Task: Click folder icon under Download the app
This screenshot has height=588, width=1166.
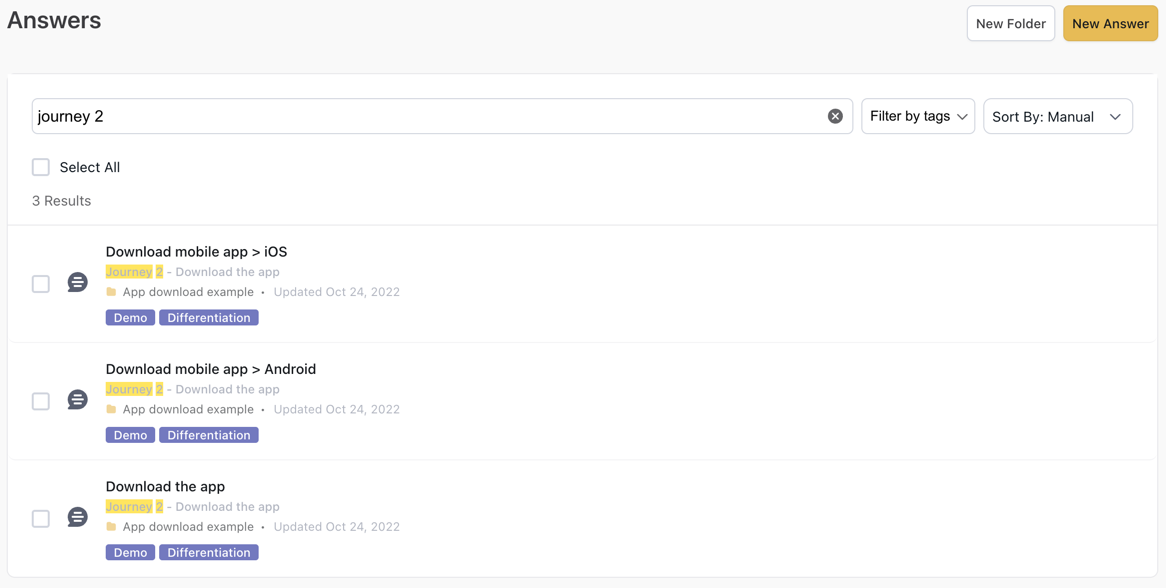Action: [x=111, y=527]
